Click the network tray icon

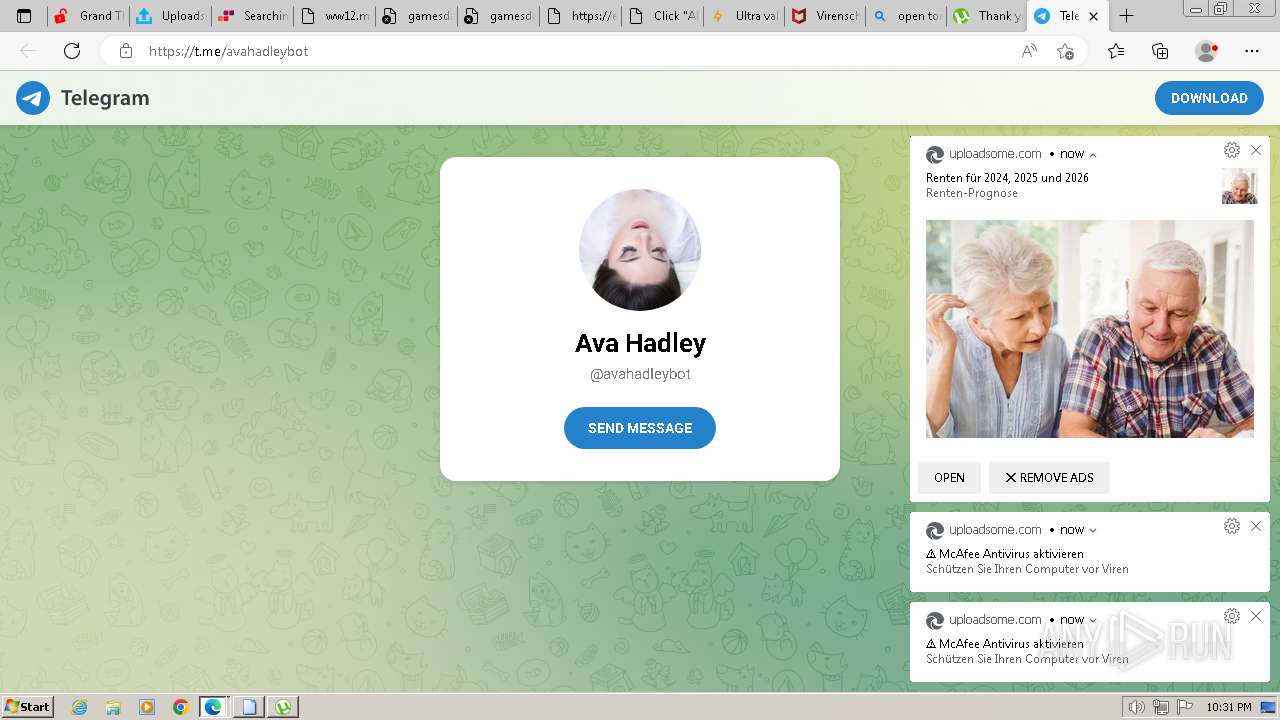pyautogui.click(x=1161, y=707)
